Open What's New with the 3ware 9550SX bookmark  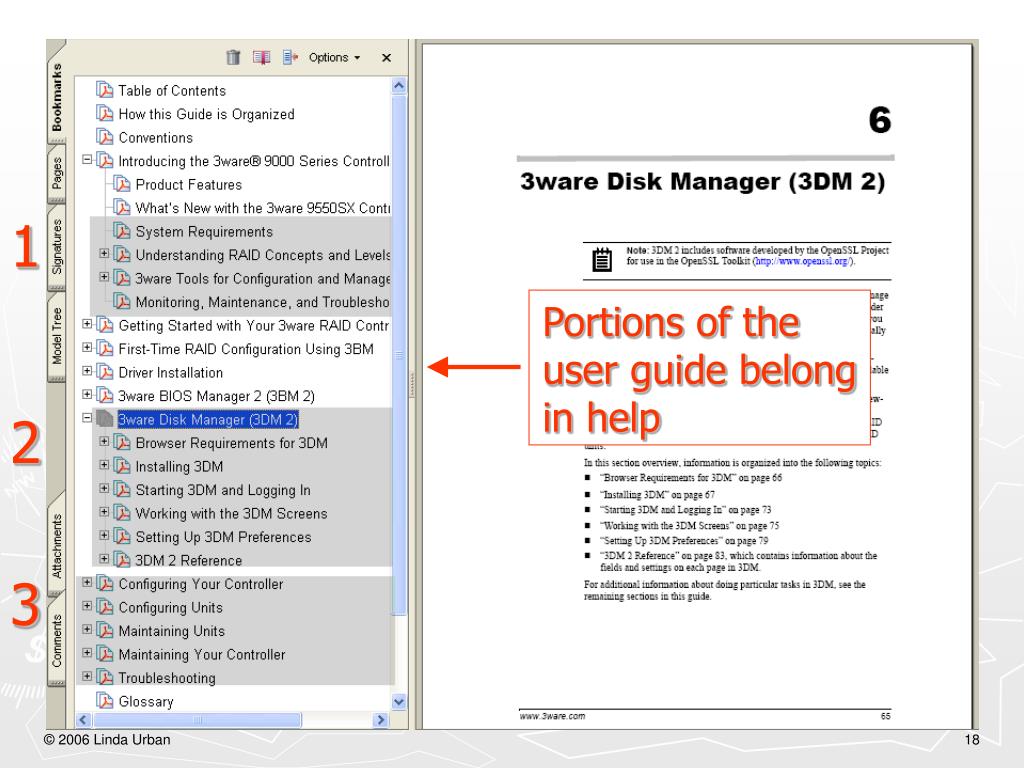point(263,208)
